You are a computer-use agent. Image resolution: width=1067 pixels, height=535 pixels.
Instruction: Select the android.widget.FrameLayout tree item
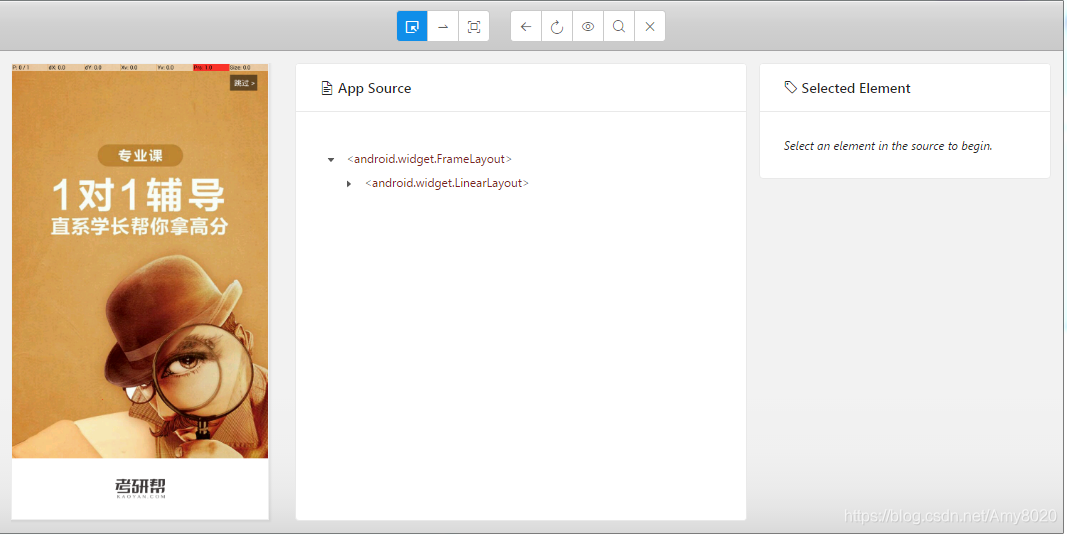click(429, 159)
